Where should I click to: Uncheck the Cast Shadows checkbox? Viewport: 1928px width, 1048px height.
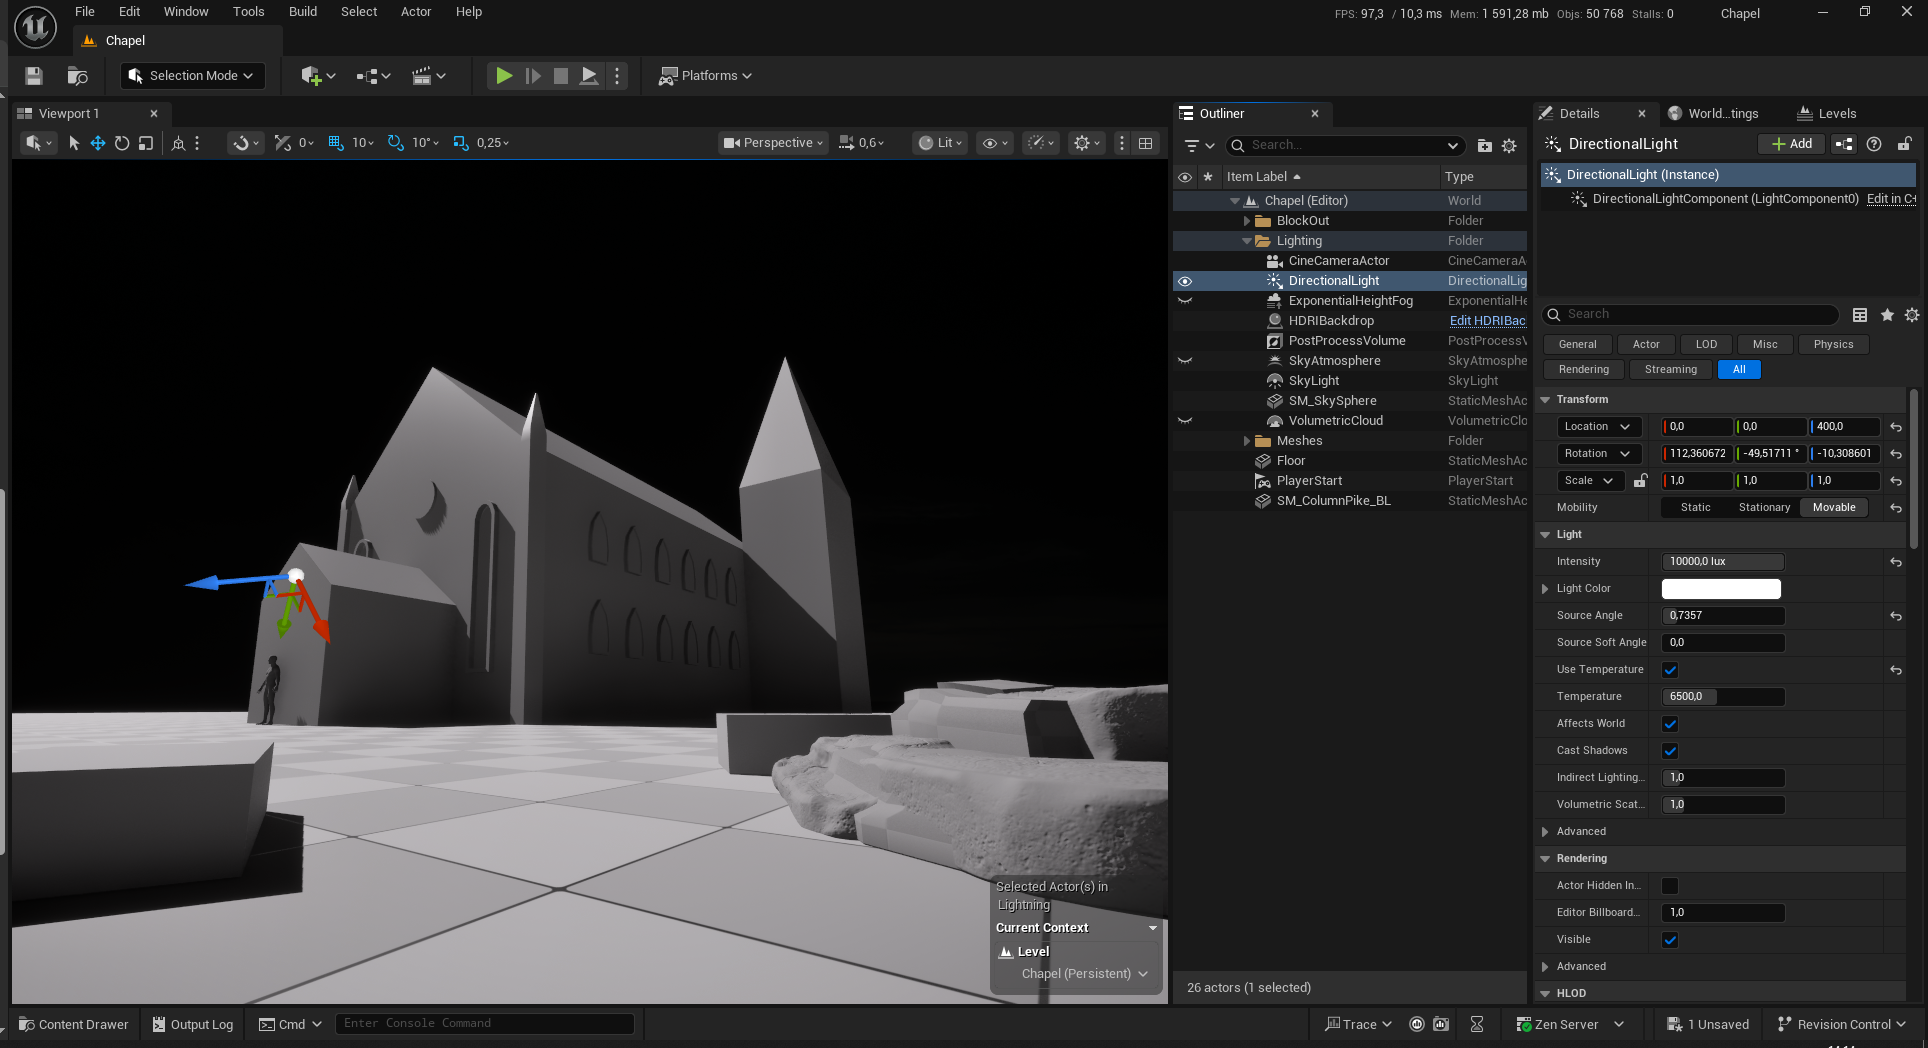tap(1670, 751)
